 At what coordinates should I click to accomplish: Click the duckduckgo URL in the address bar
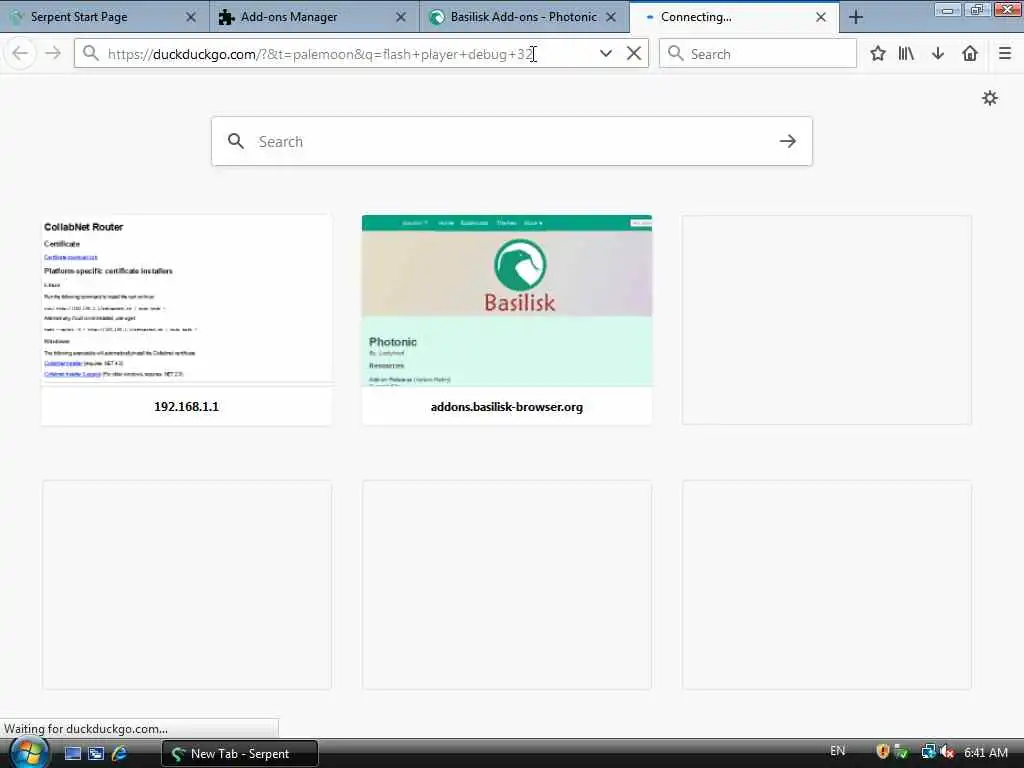pos(320,54)
